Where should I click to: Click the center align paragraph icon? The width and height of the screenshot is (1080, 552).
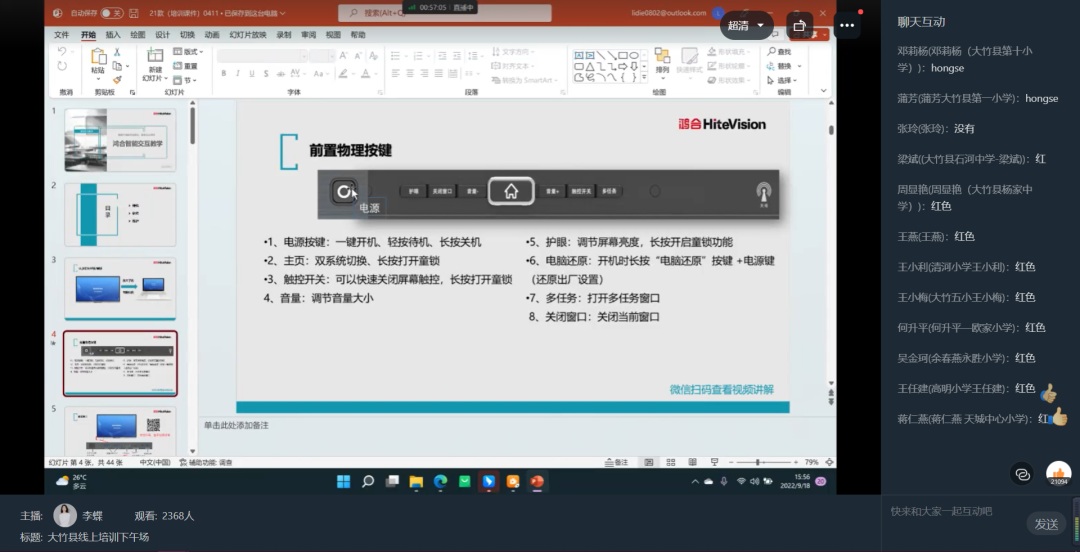(x=410, y=74)
